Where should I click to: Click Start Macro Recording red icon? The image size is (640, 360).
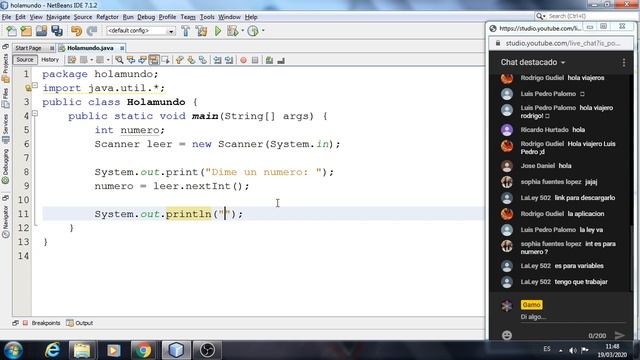point(243,60)
